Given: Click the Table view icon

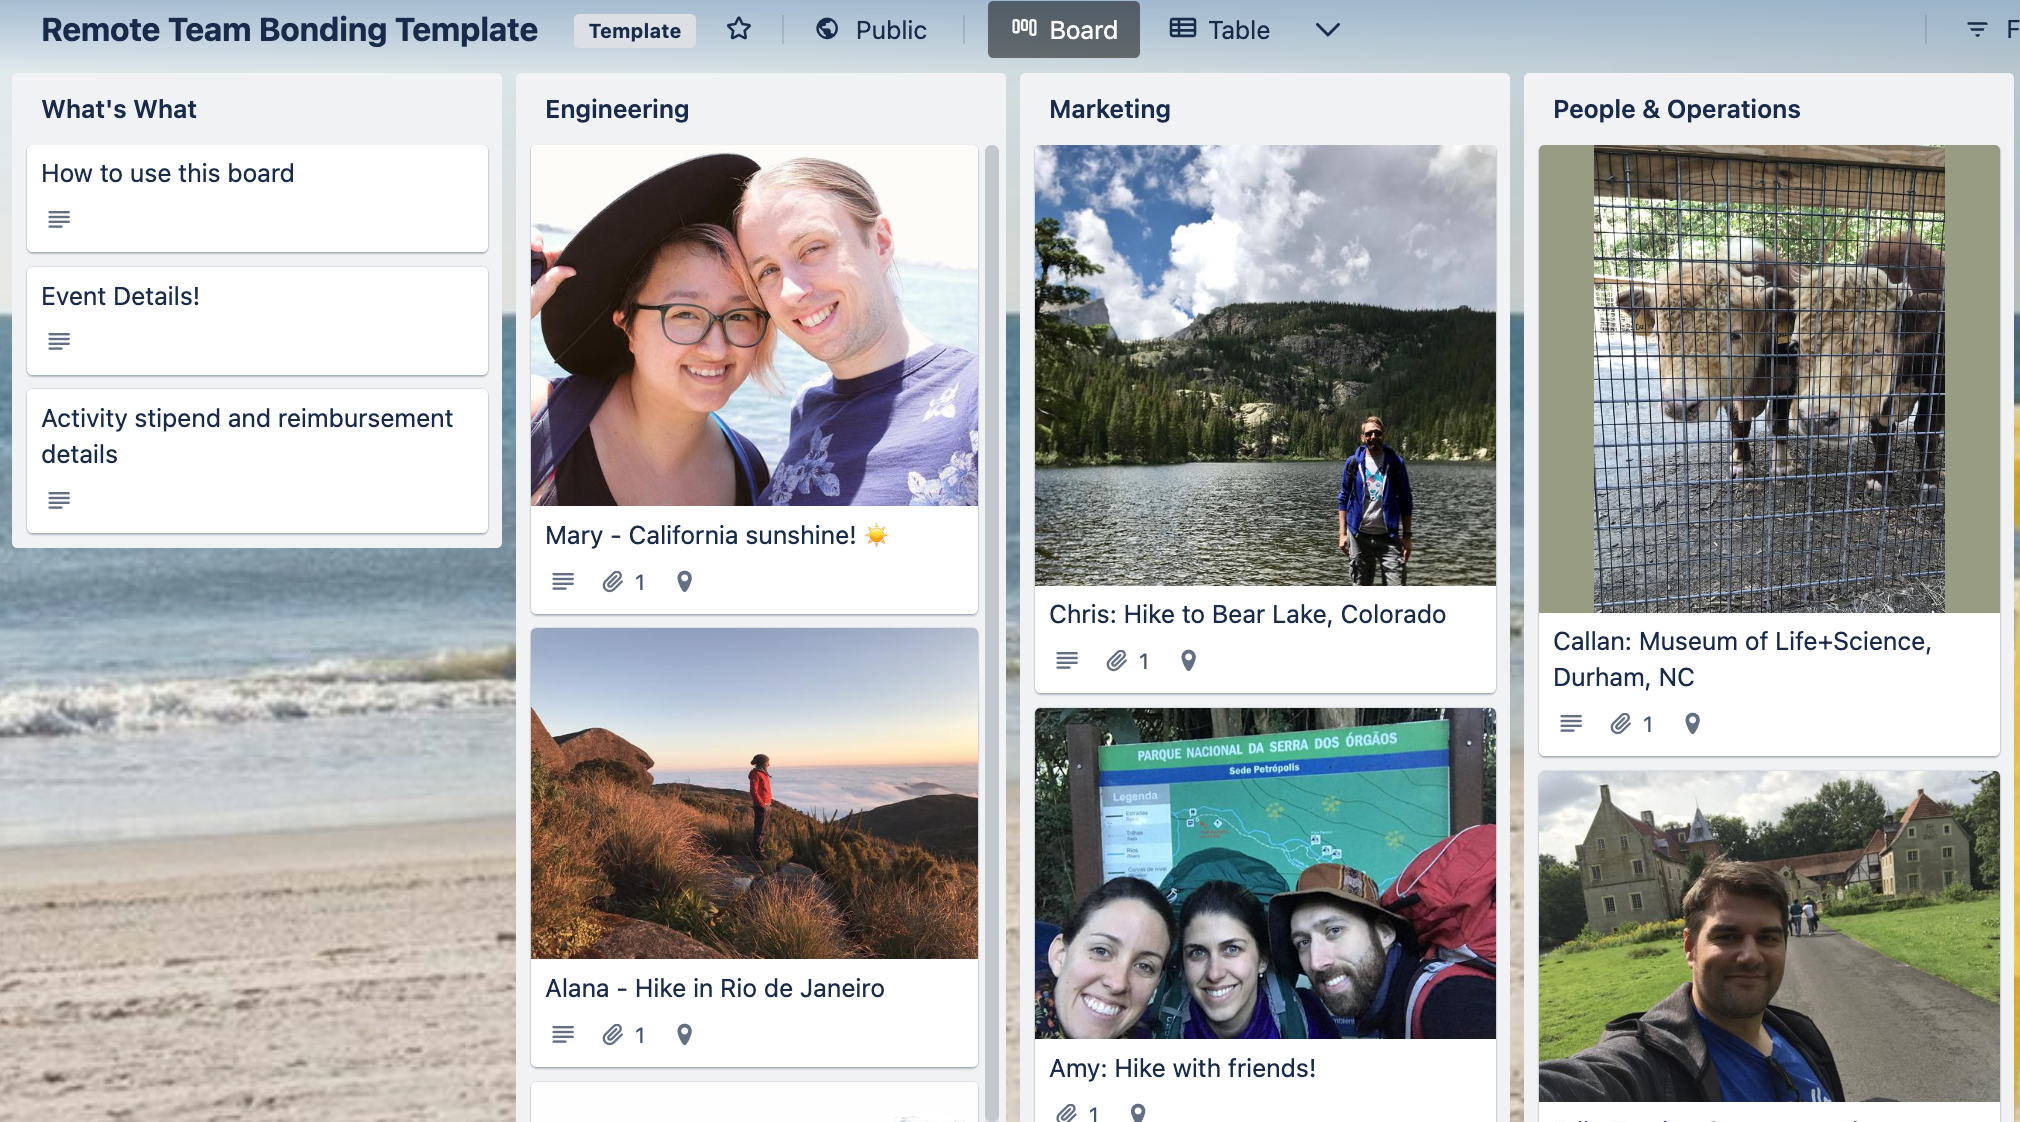Looking at the screenshot, I should (1183, 29).
